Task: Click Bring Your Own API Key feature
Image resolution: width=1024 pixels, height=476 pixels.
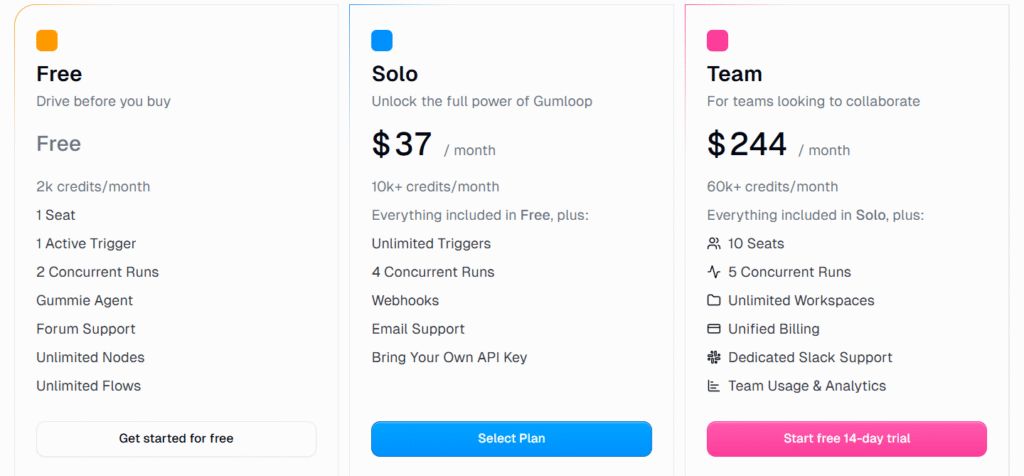Action: coord(449,357)
